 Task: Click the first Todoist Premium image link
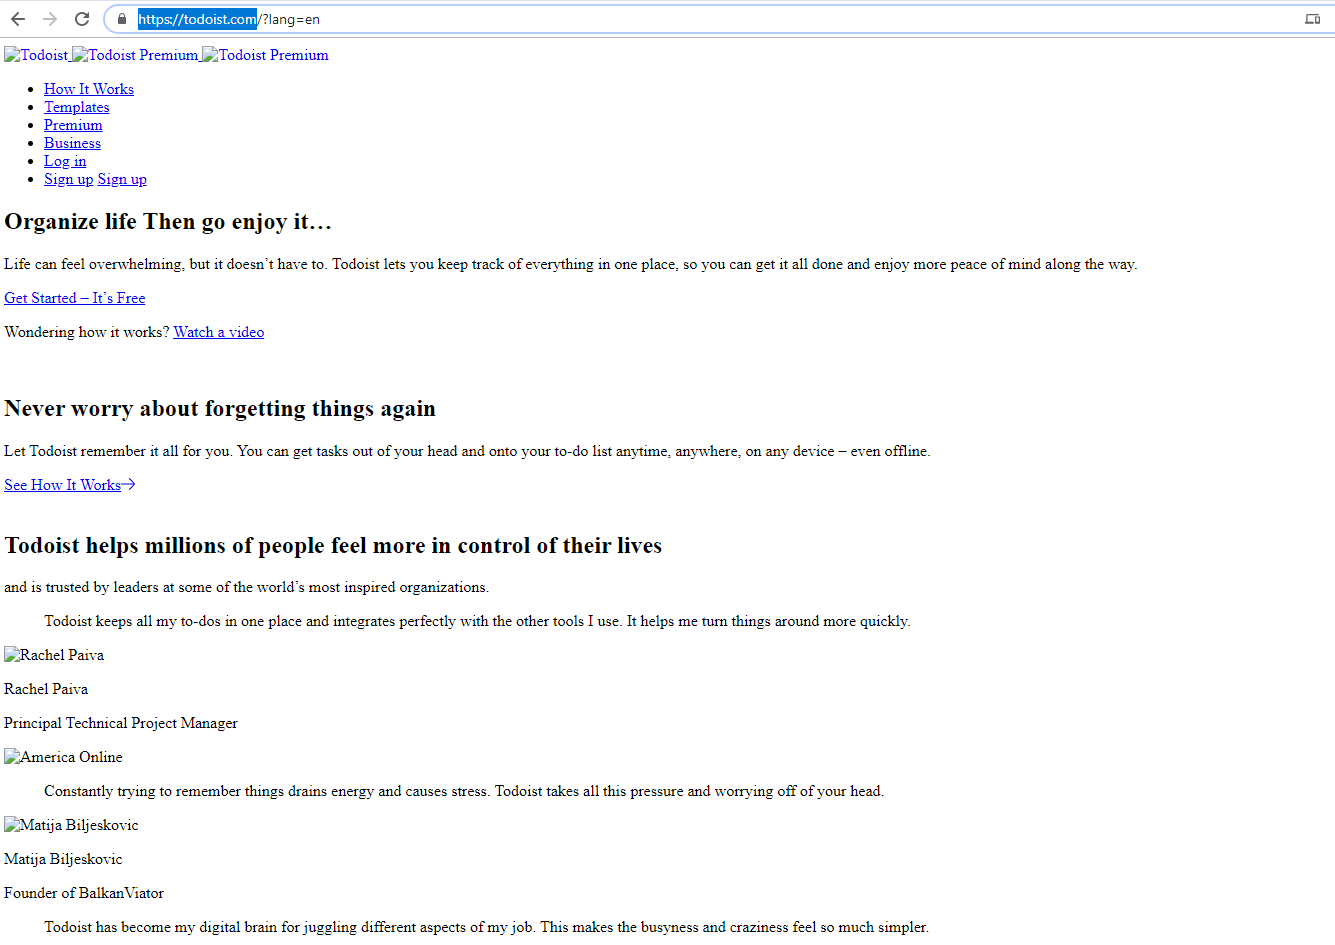135,55
